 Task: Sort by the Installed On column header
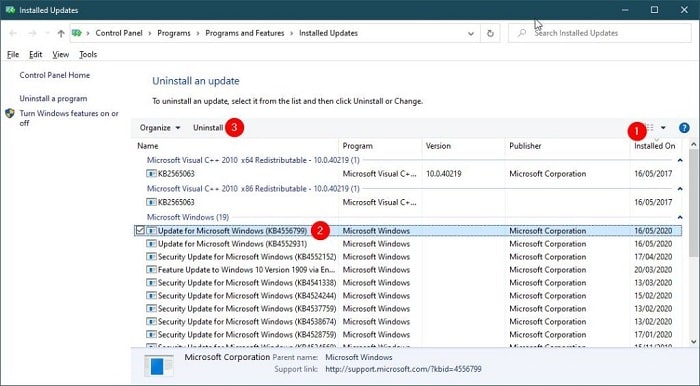click(655, 146)
